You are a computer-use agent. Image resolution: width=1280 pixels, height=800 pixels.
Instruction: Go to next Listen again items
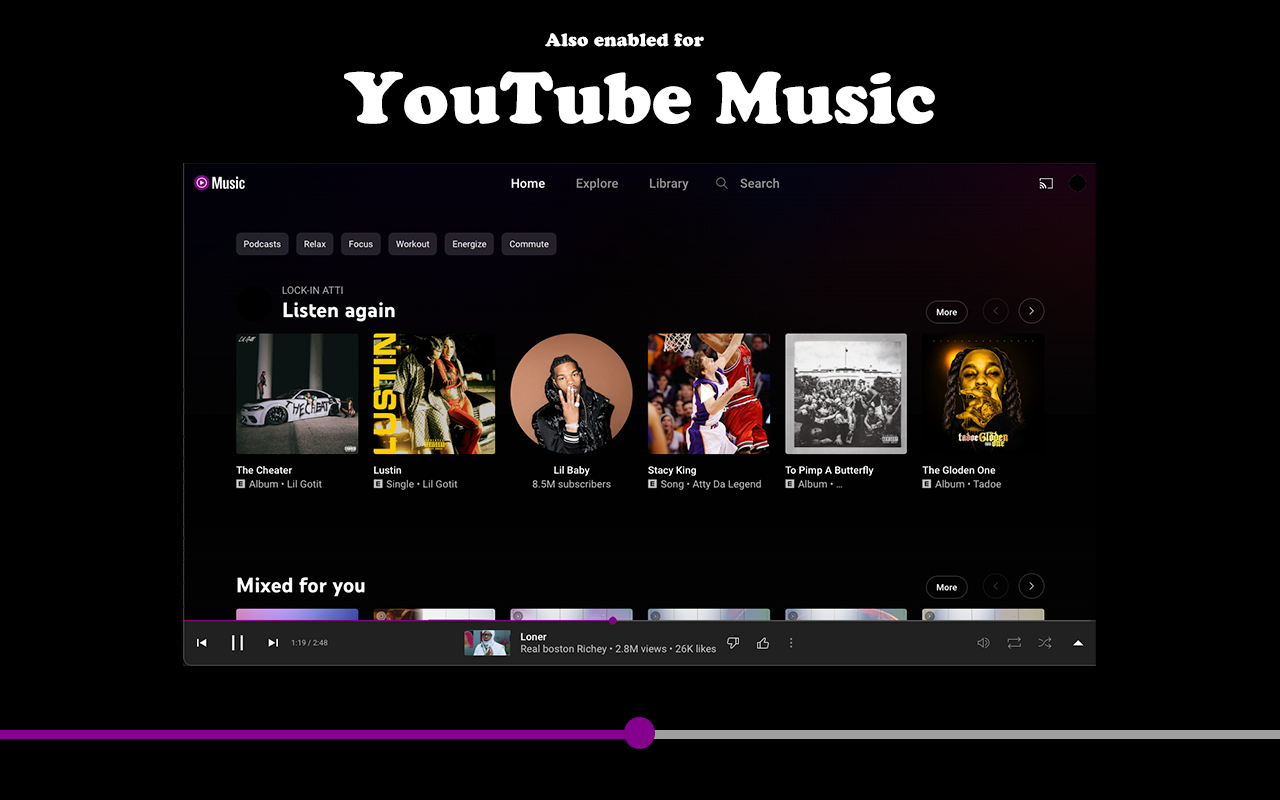click(1031, 311)
